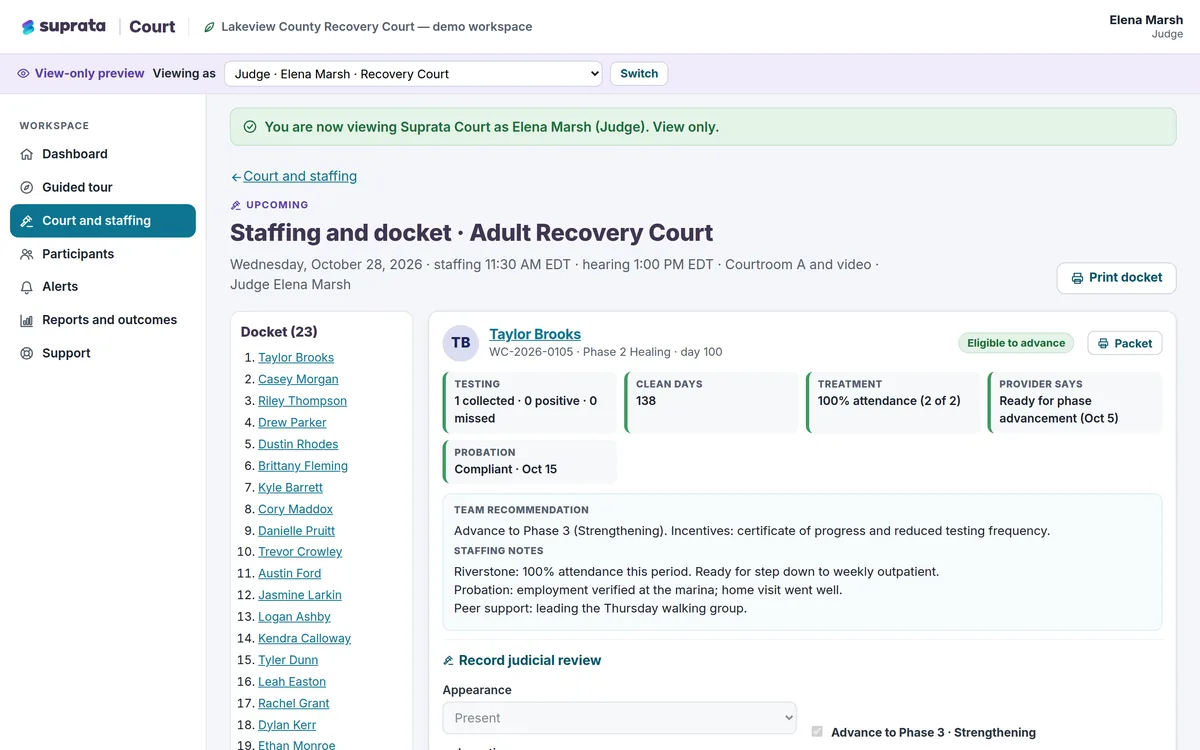The width and height of the screenshot is (1200, 750).
Task: Click the back arrow before Court and staffing
Action: pos(236,177)
